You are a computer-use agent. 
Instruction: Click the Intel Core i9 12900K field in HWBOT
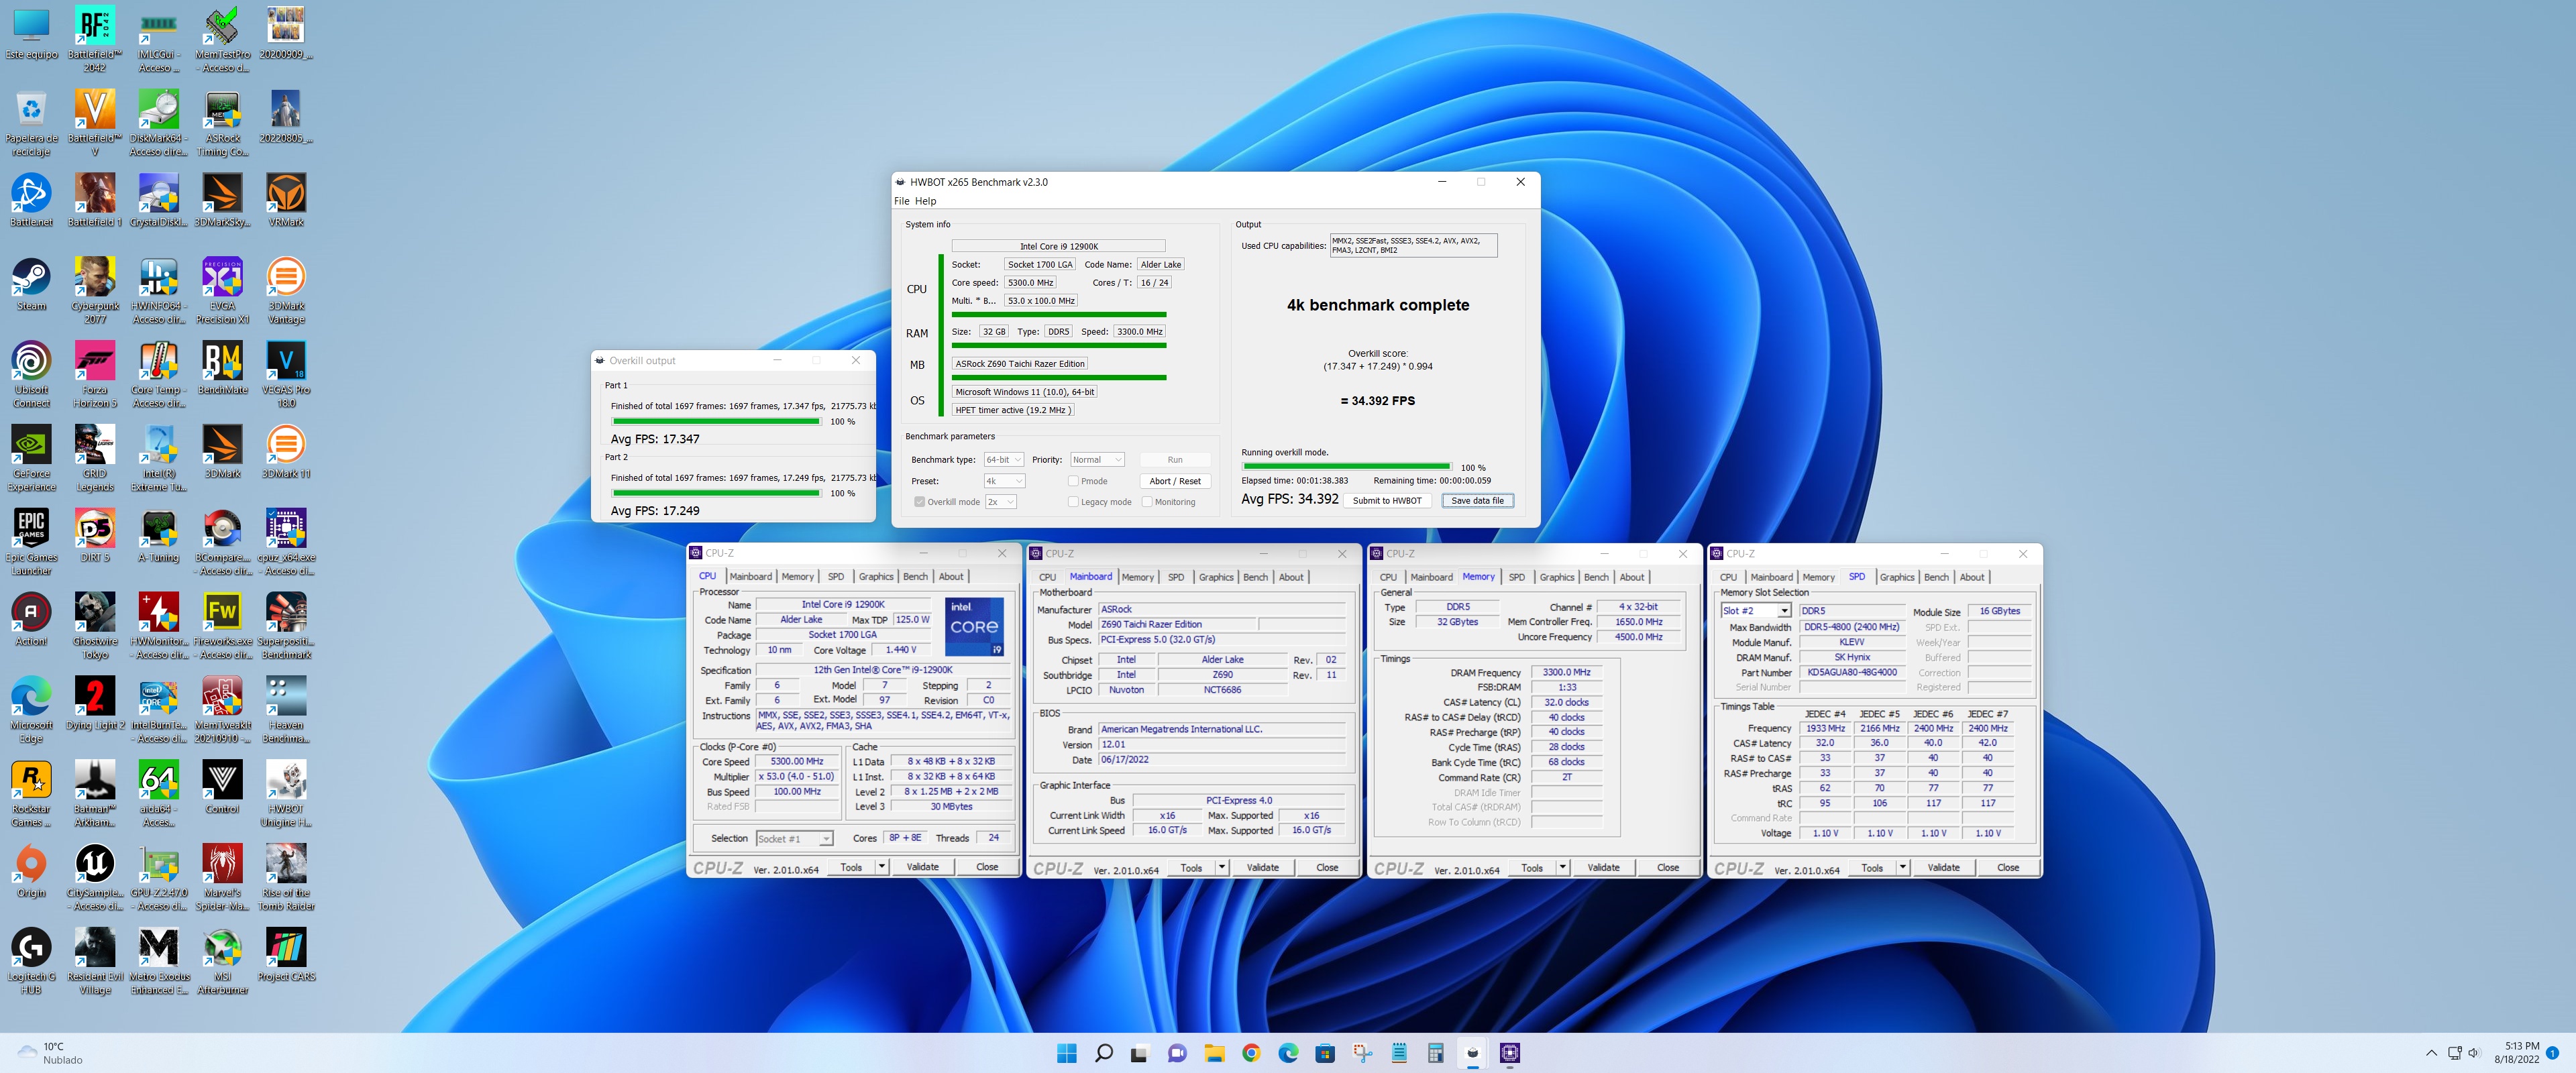point(1058,246)
